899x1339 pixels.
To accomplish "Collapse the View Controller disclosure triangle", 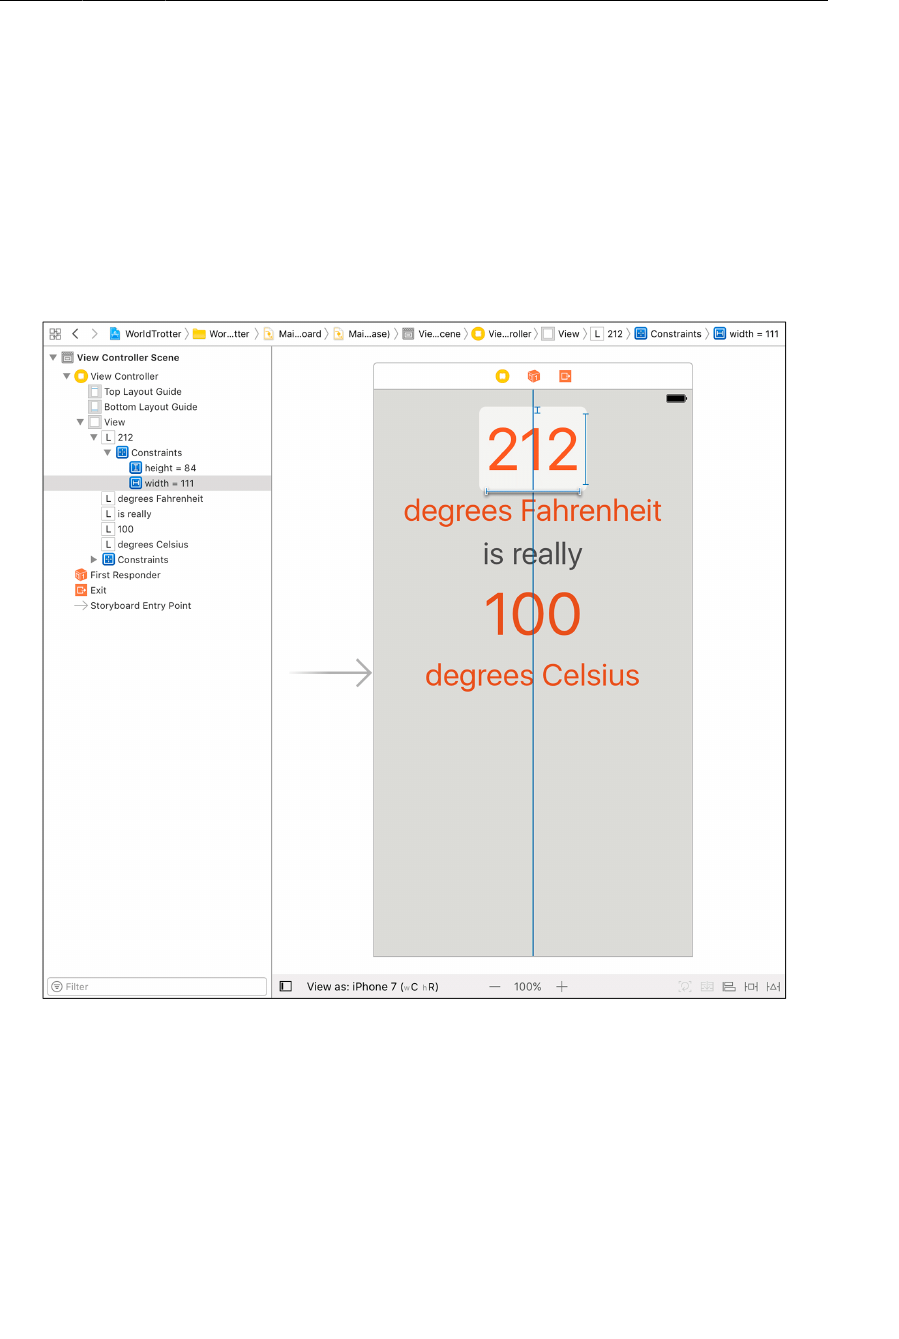I will coord(67,376).
